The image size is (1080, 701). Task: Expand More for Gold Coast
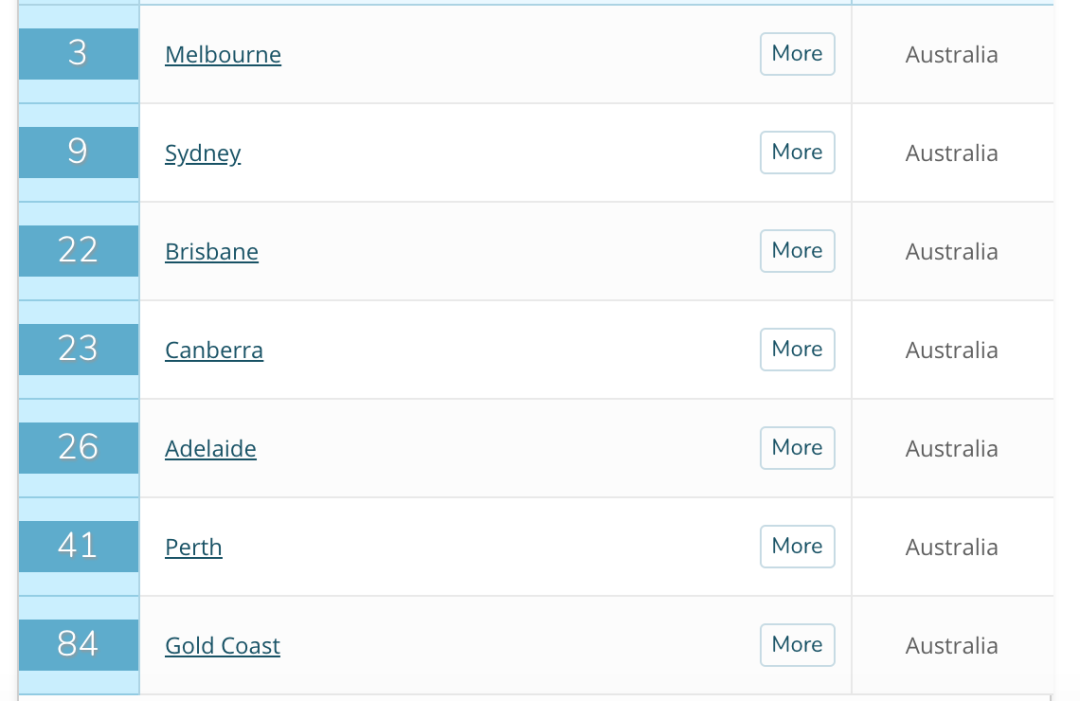click(x=797, y=645)
